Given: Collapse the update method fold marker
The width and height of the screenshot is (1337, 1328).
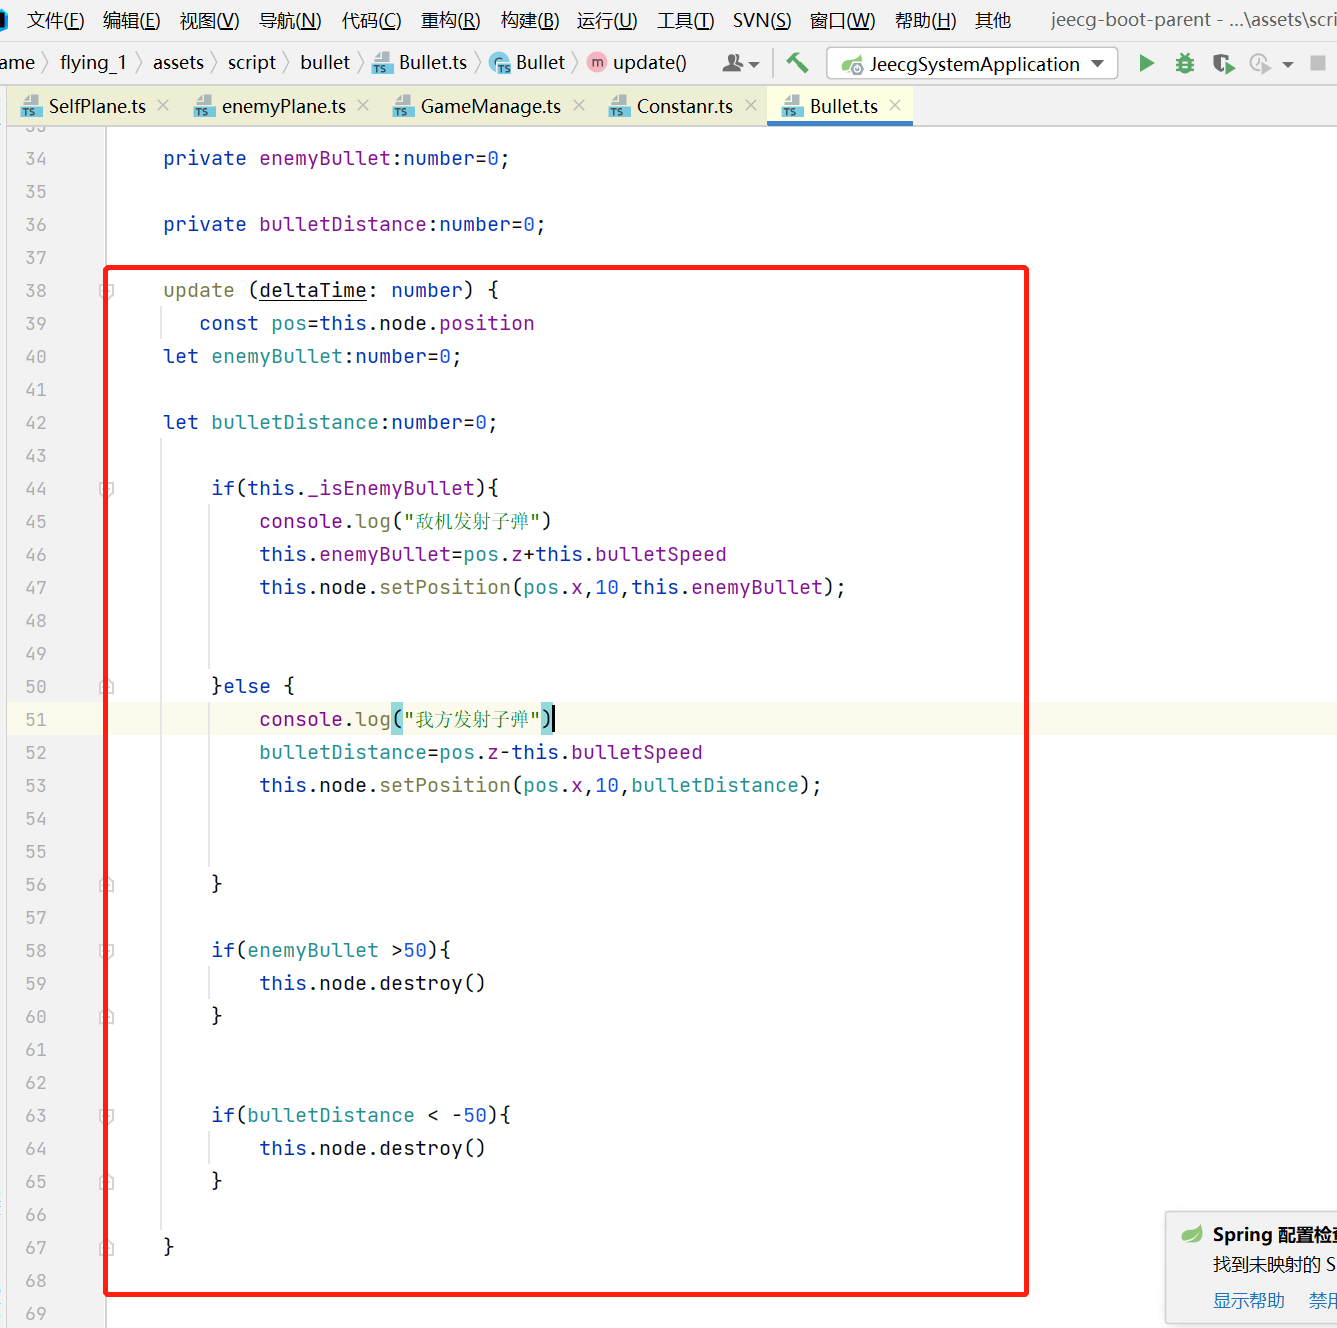Looking at the screenshot, I should pyautogui.click(x=107, y=291).
